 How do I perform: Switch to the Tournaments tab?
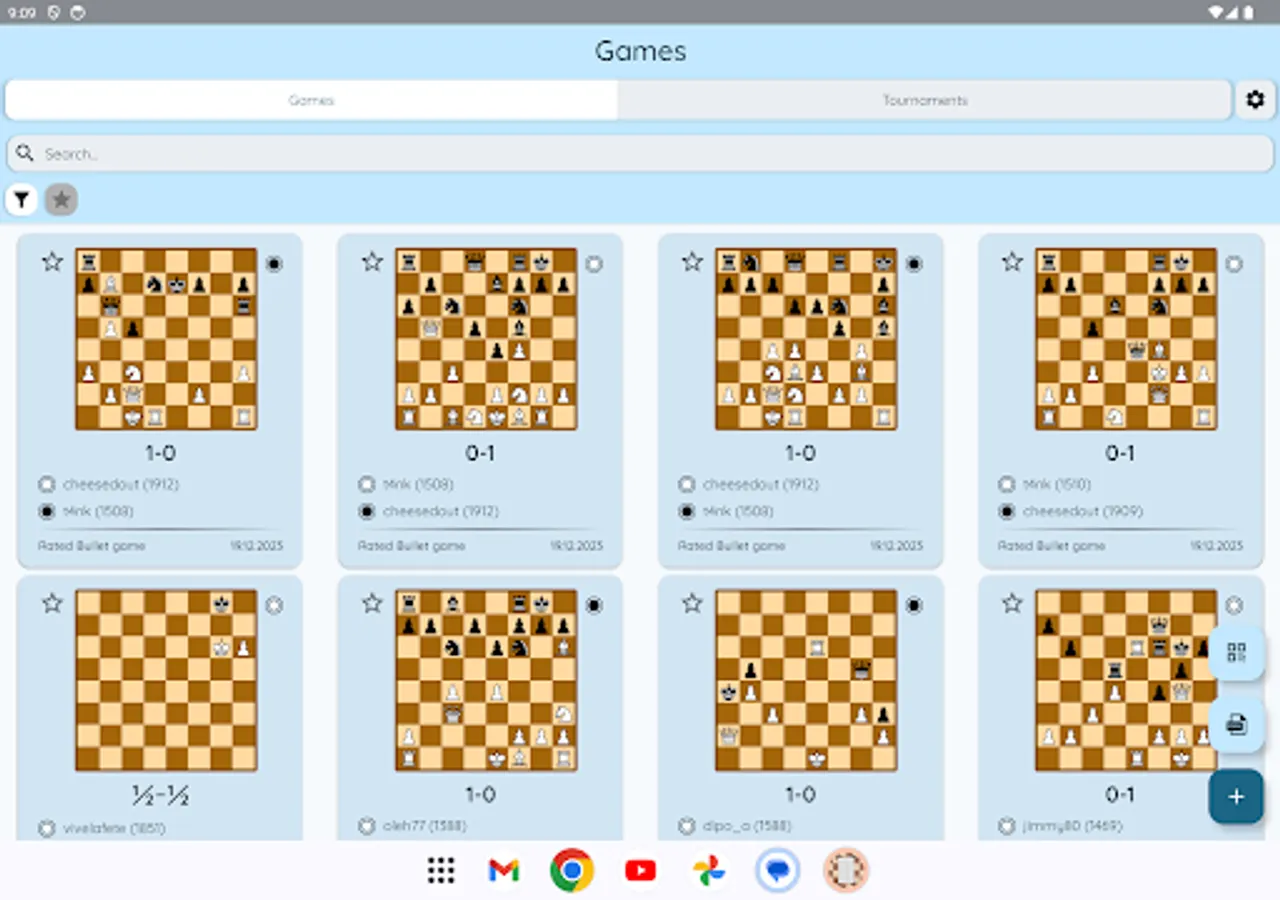(x=923, y=100)
